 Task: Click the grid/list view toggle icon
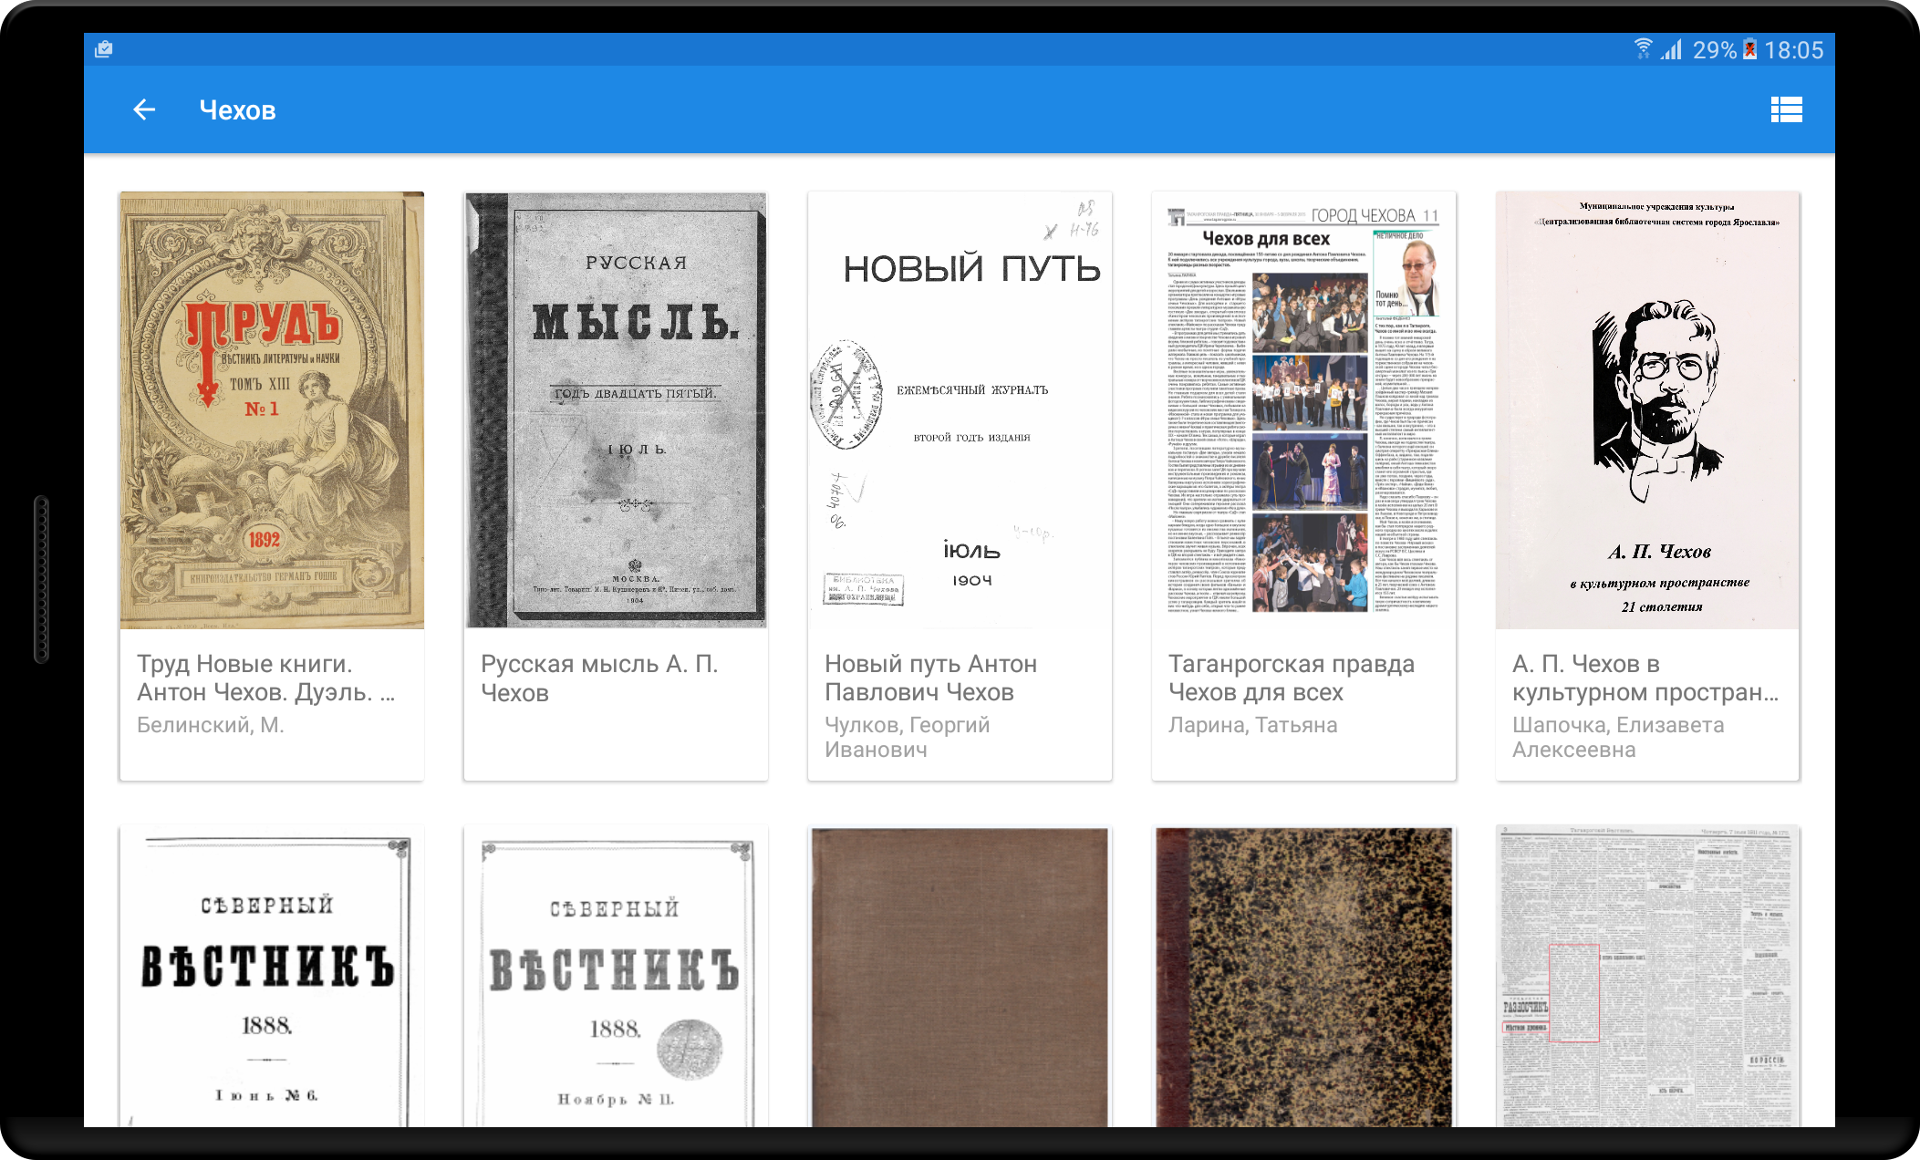pyautogui.click(x=1786, y=110)
